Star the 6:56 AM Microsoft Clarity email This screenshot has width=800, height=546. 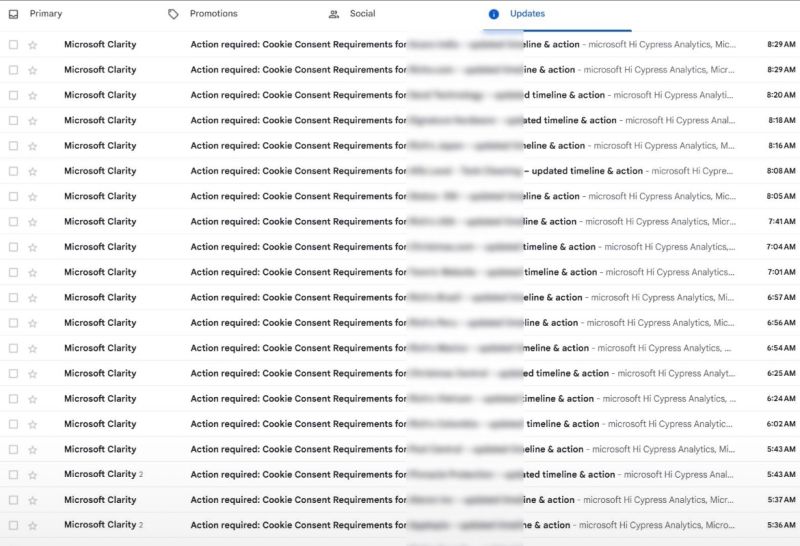click(x=32, y=323)
